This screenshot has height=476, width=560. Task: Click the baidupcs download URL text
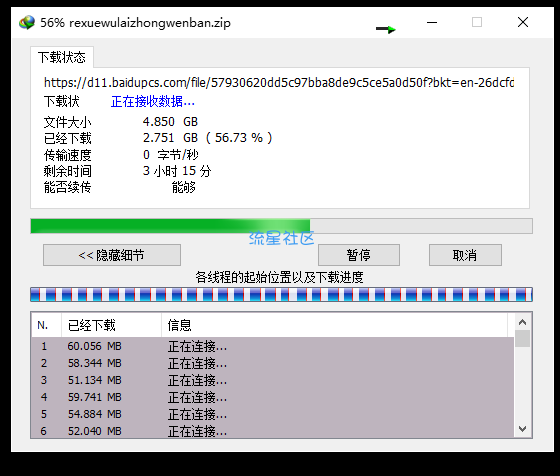click(x=279, y=83)
